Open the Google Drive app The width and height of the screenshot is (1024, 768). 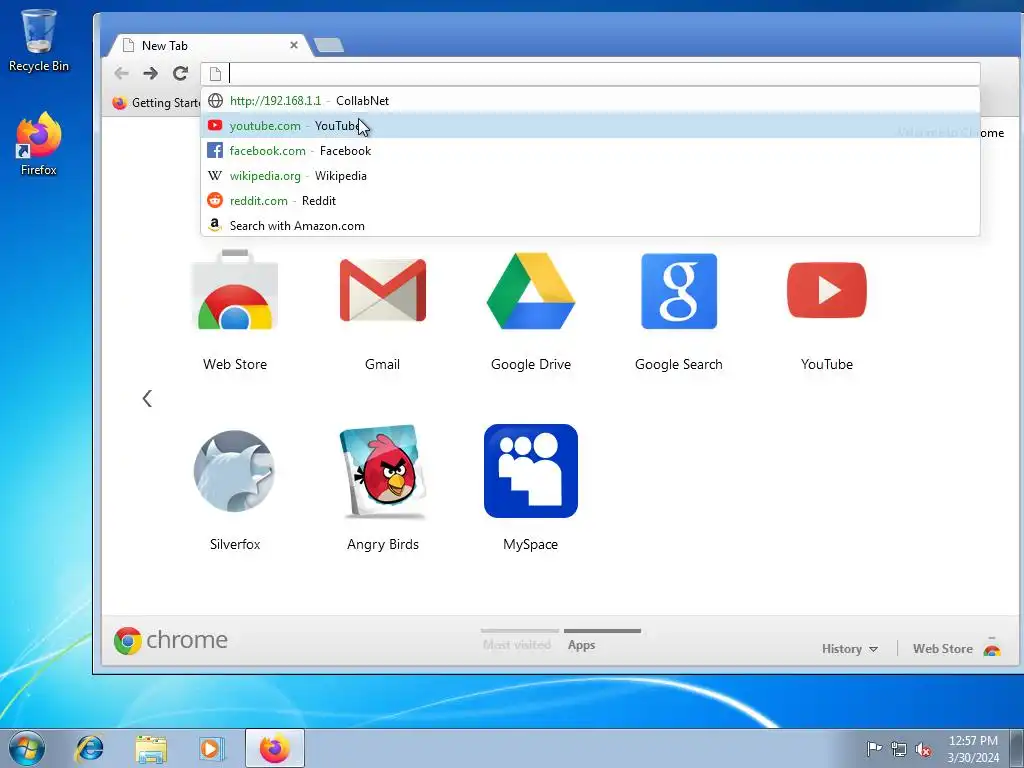pyautogui.click(x=531, y=291)
